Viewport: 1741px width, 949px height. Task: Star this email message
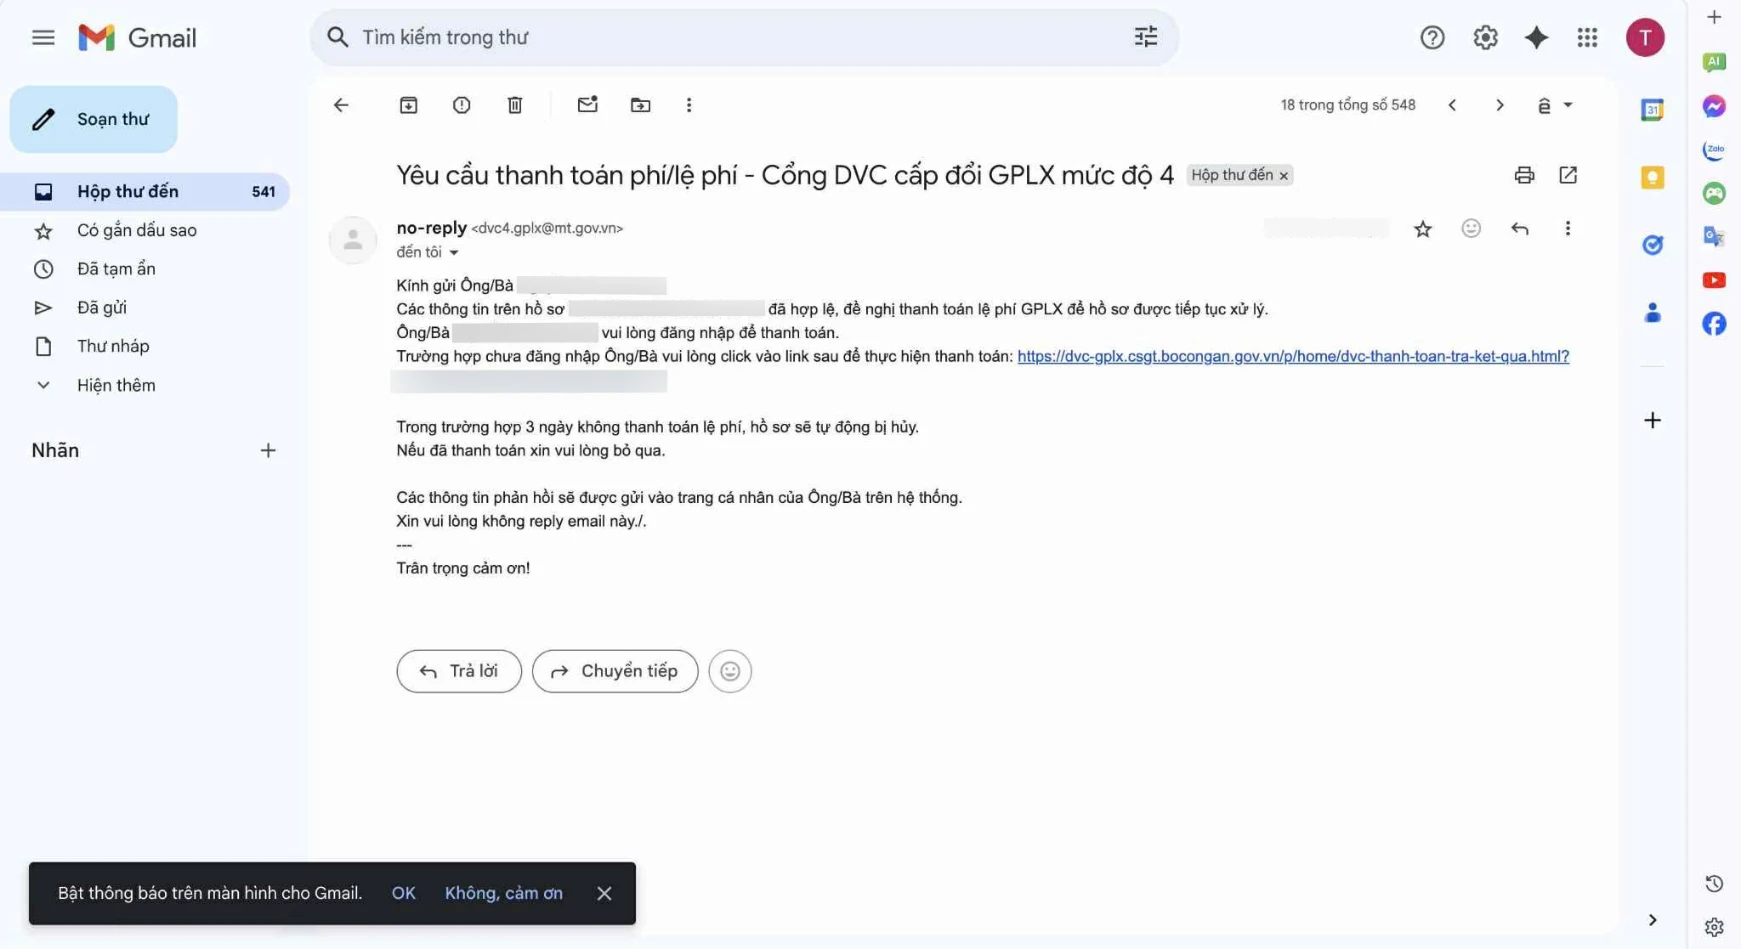click(1422, 229)
